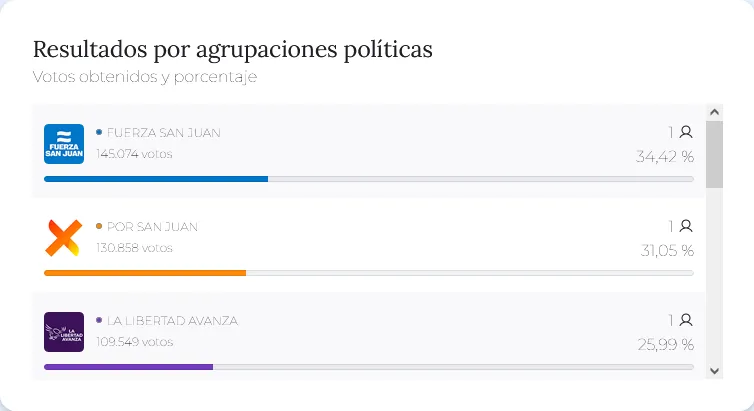Screen dimensions: 754x411
Task: Click orange dot beside Por San Juan
Action: tap(99, 226)
